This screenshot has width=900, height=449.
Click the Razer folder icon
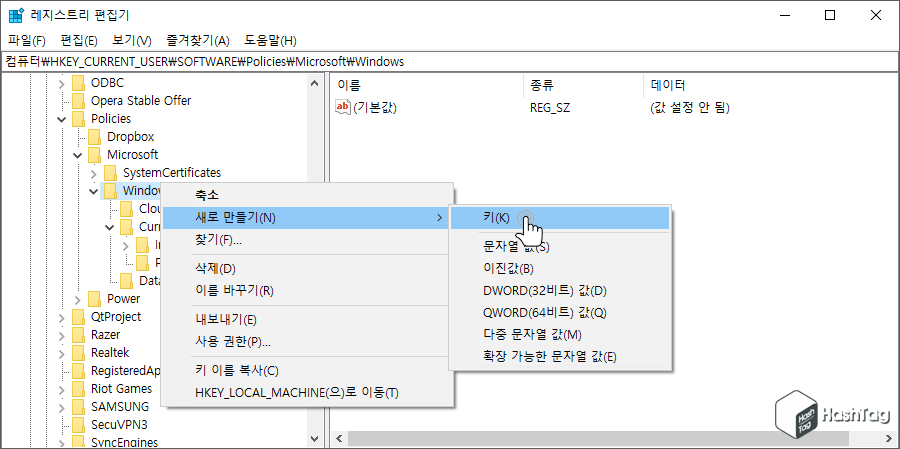tap(78, 335)
